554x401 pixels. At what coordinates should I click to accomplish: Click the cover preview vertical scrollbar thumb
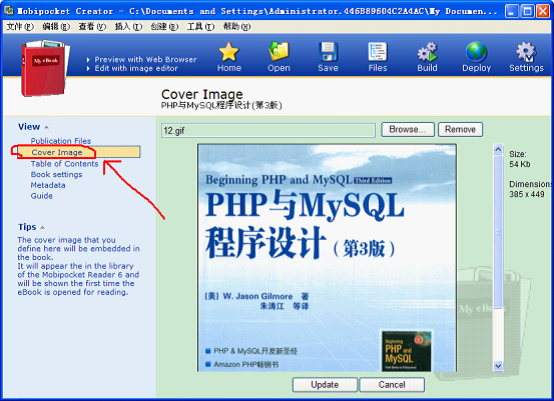tap(498, 232)
